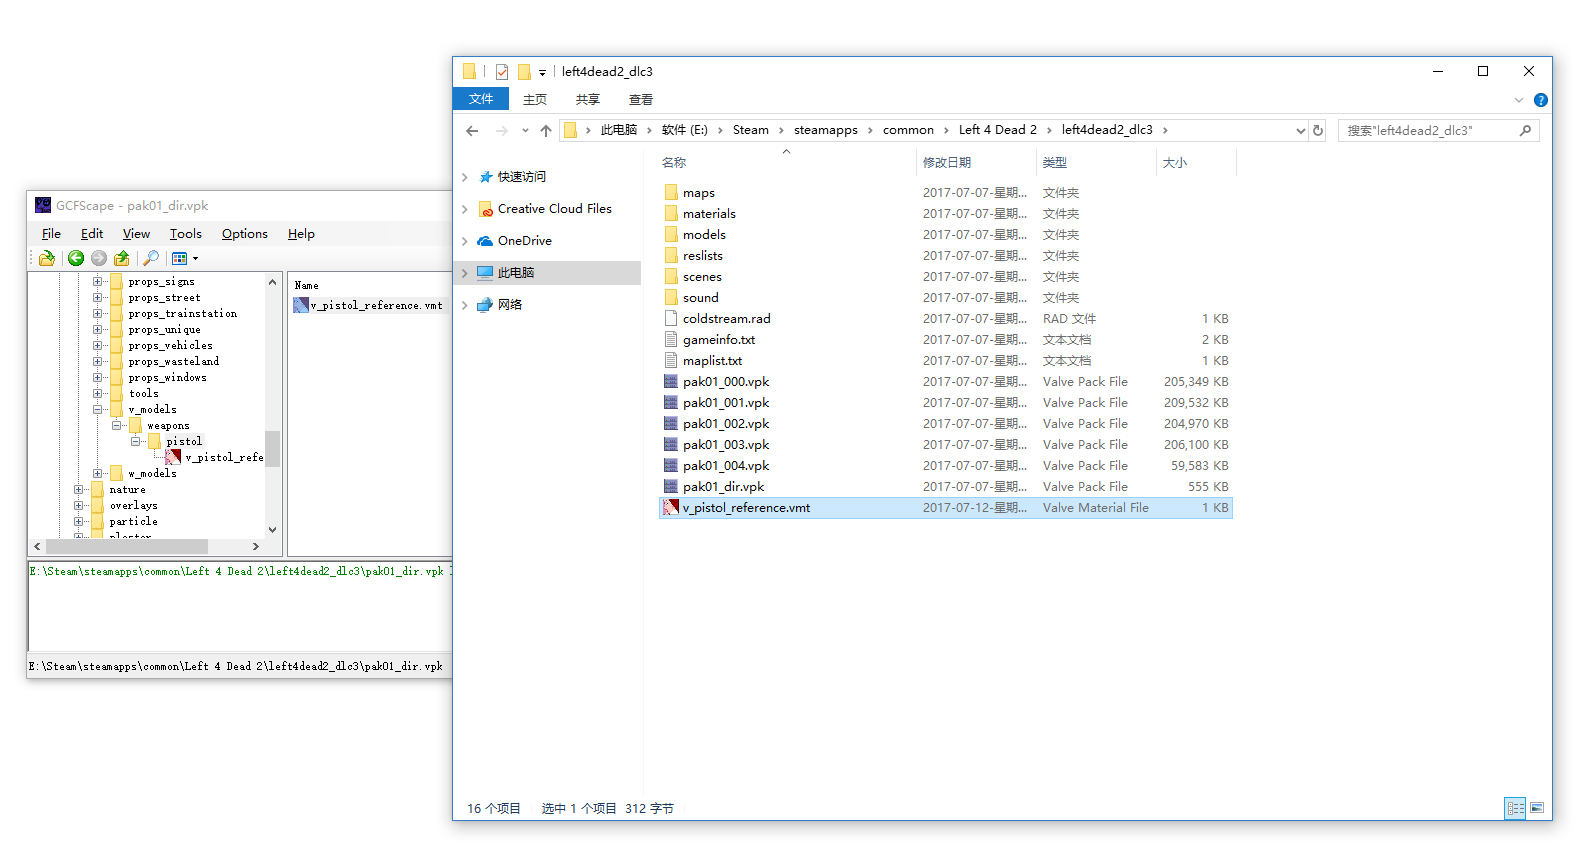Click the Open file icon in GCFScape toolbar
Image resolution: width=1591 pixels, height=862 pixels.
pos(47,258)
